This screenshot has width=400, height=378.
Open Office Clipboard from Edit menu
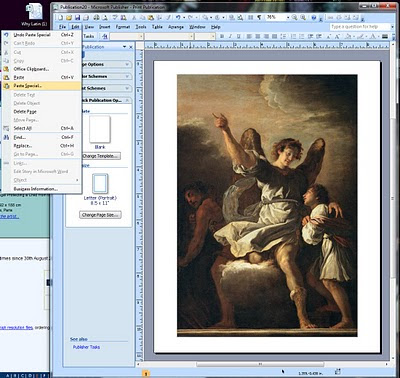point(41,69)
